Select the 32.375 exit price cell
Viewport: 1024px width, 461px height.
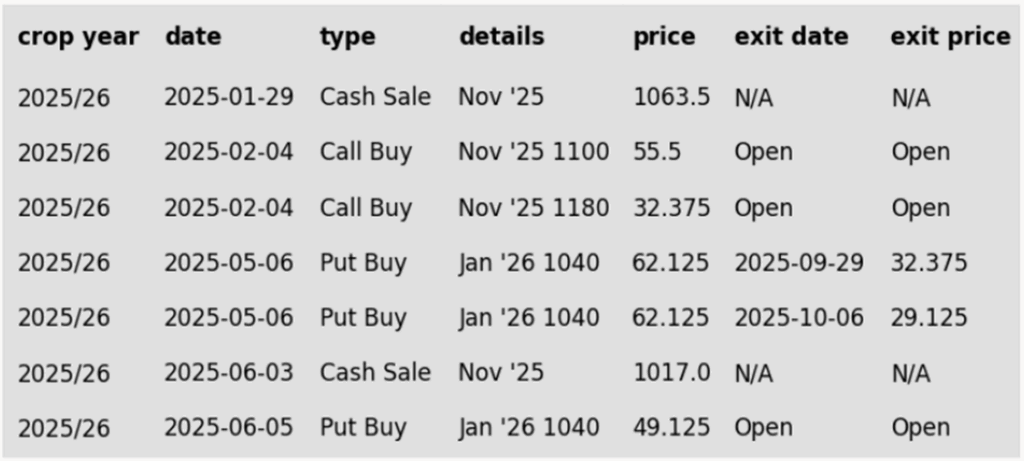929,263
